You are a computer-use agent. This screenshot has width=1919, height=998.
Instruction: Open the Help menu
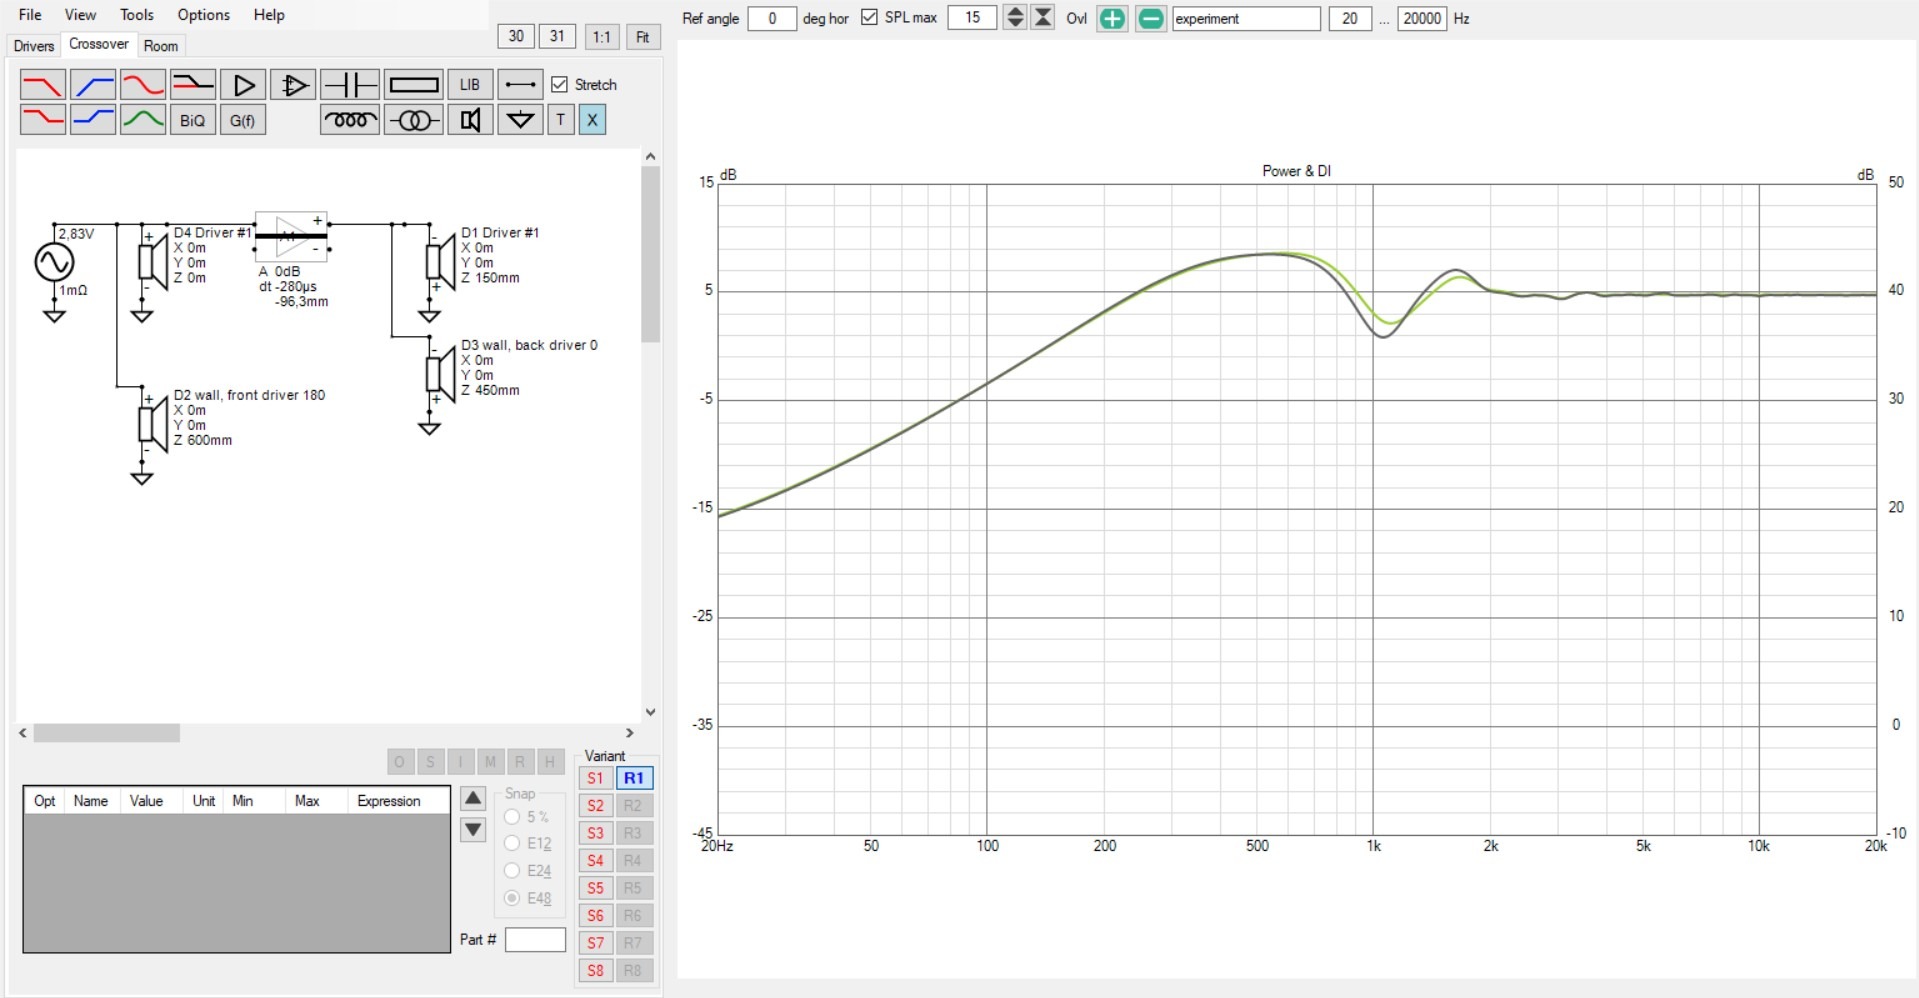pos(269,15)
